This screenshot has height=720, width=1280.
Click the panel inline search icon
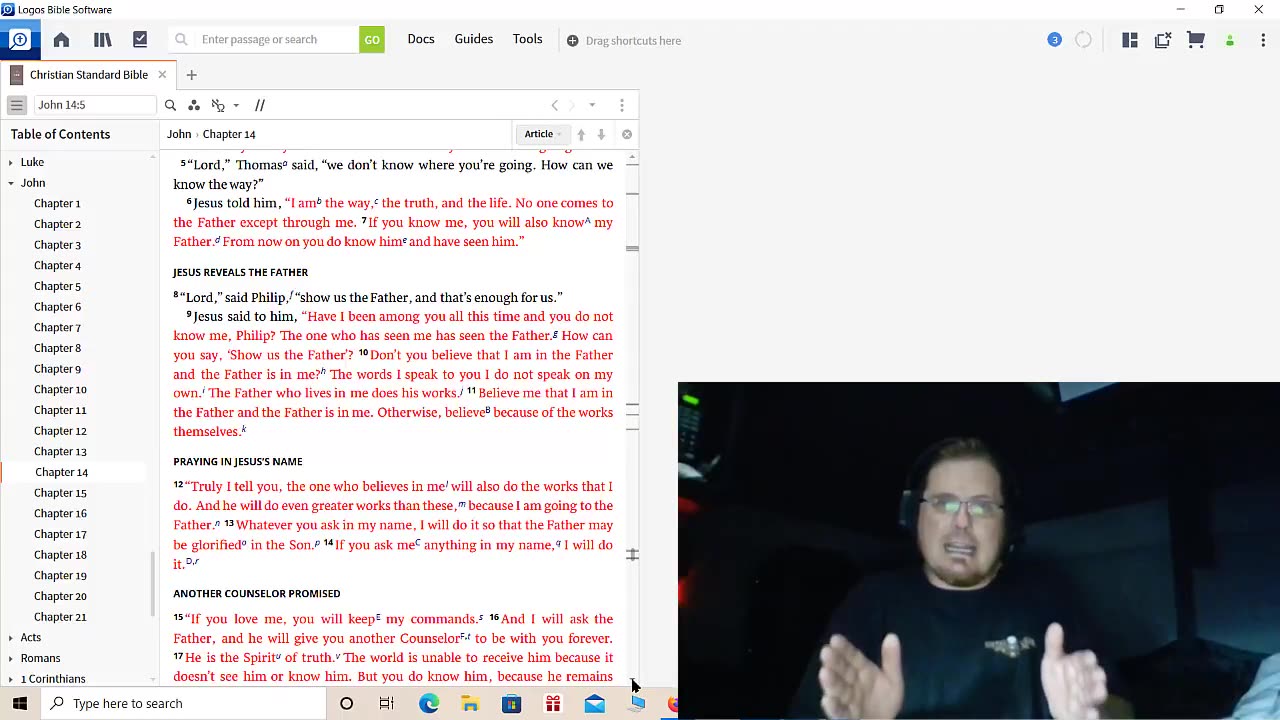(x=170, y=105)
